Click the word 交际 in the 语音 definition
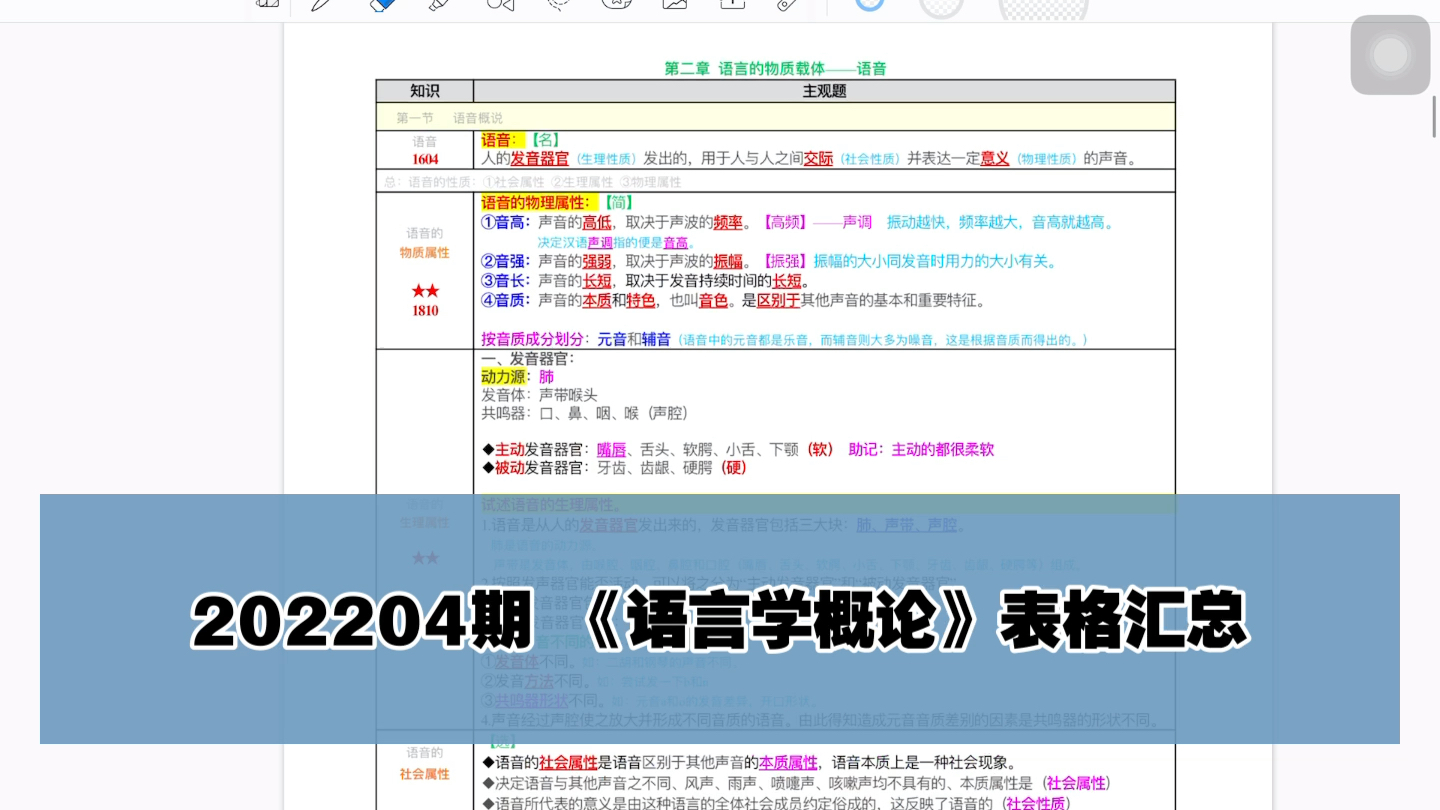1440x810 pixels. (x=819, y=158)
